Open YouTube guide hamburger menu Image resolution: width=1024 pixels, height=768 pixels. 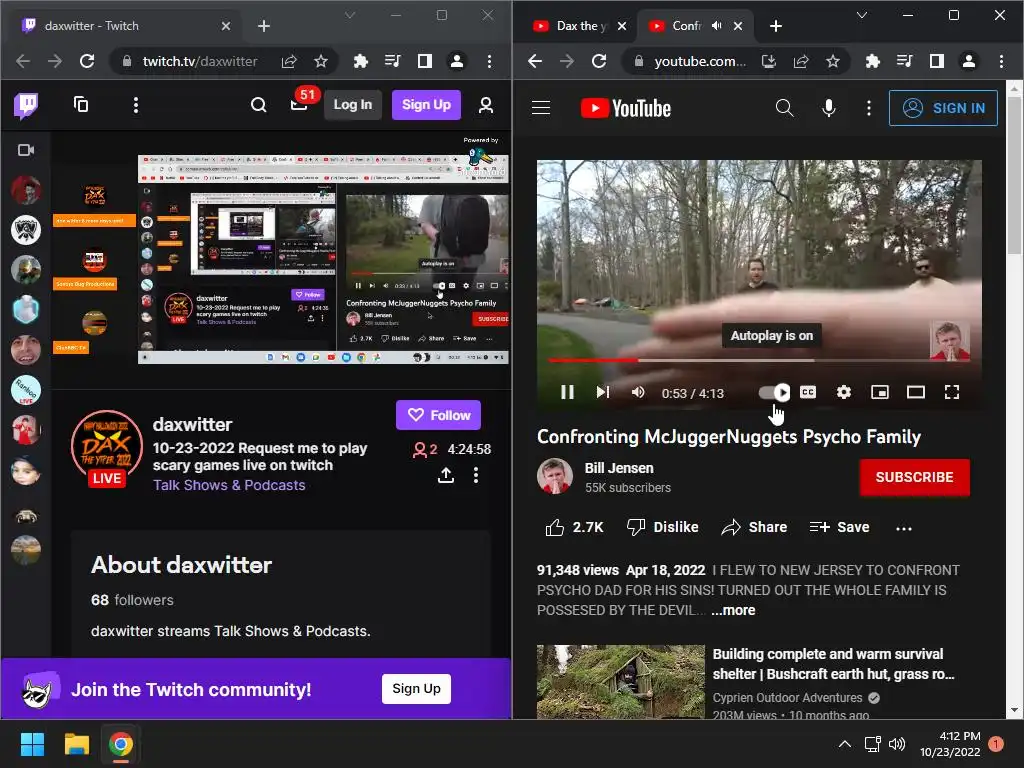(x=541, y=108)
